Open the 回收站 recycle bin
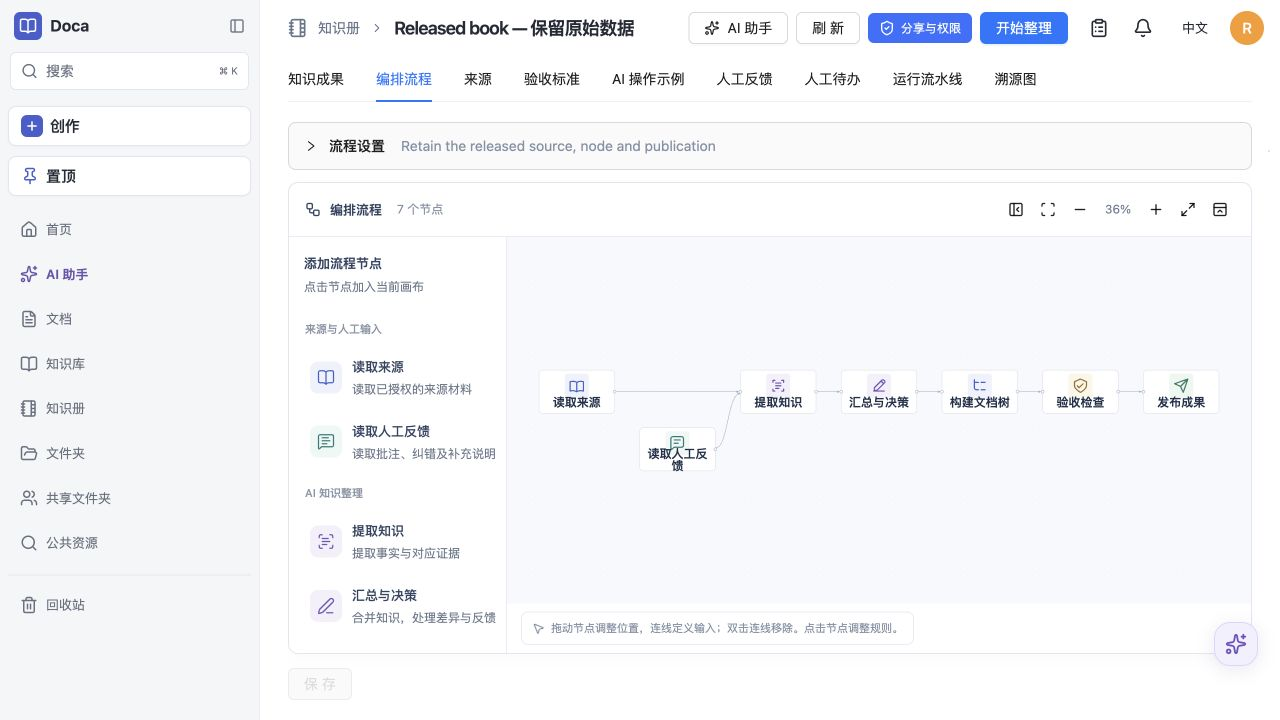 129,605
